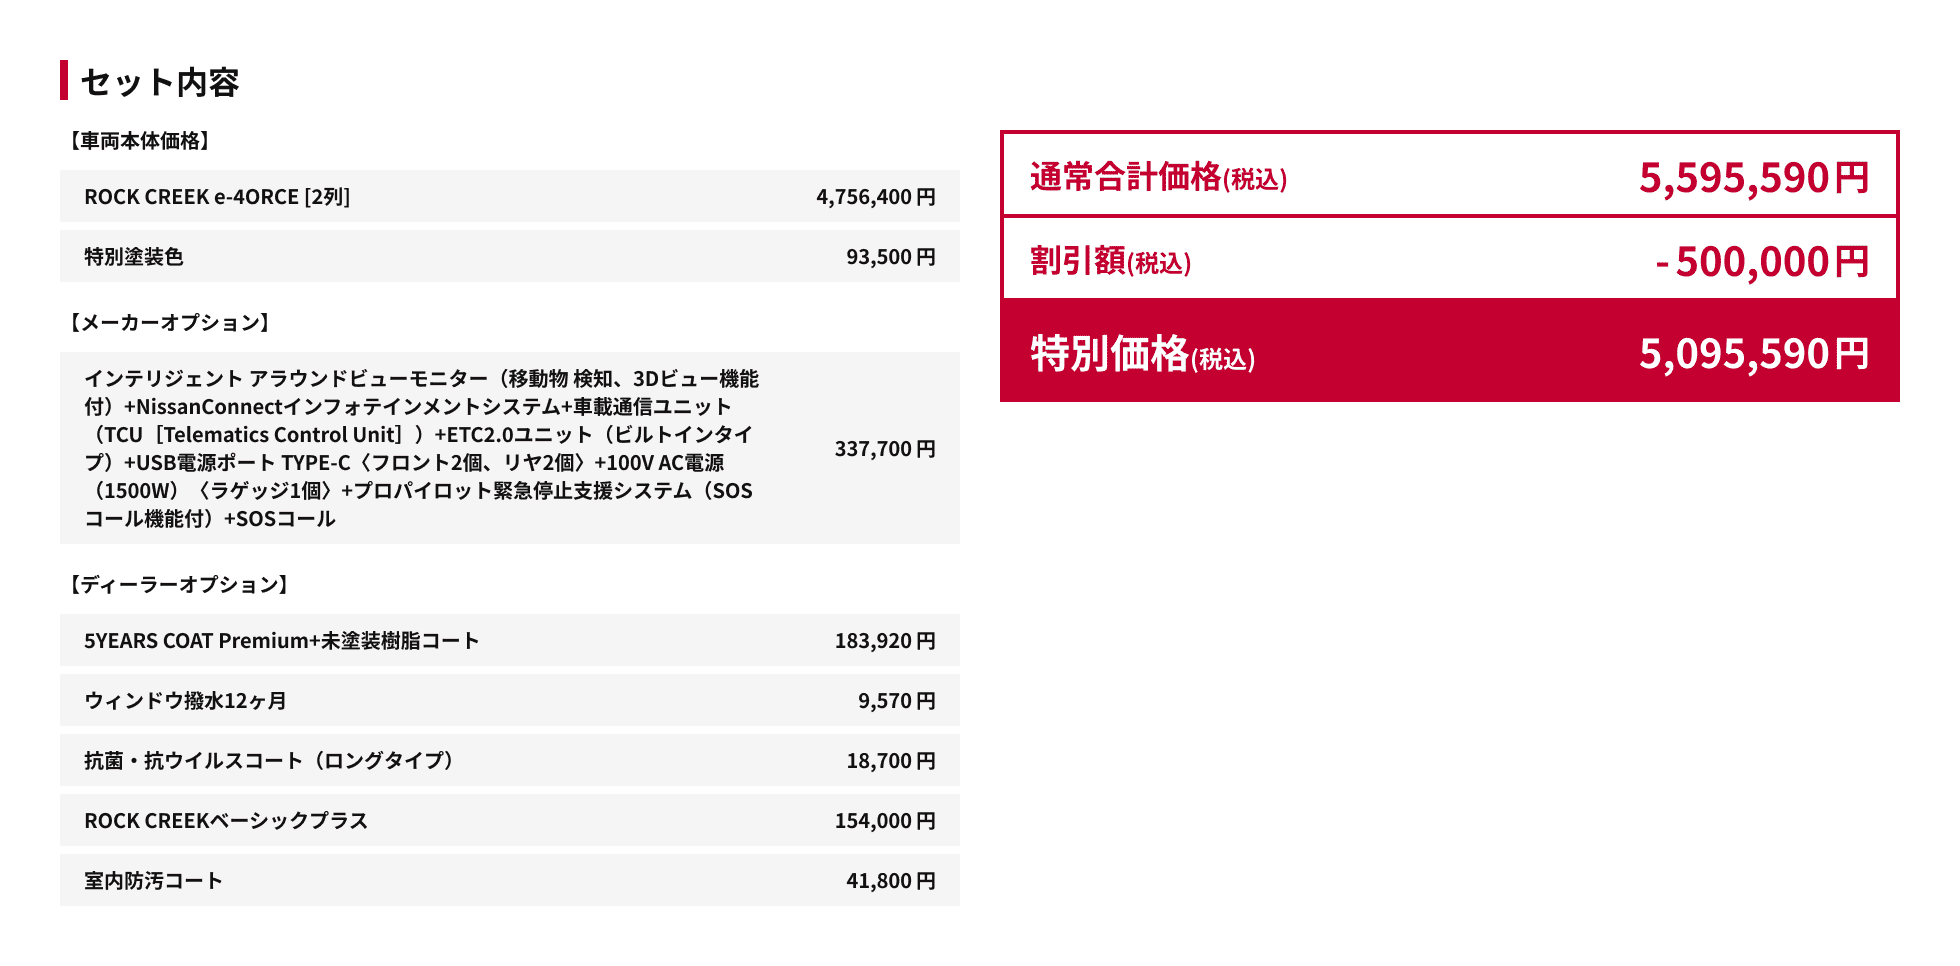Click the 【車両本体価格】 label
Viewport: 1960px width, 966px height.
(140, 141)
